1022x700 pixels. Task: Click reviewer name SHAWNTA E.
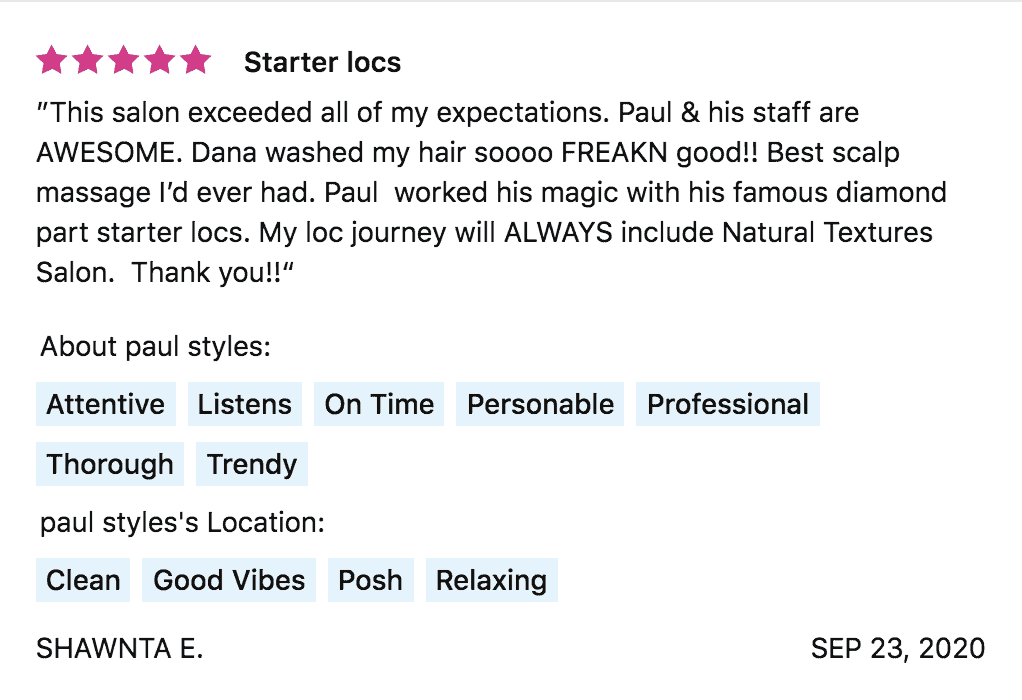point(120,648)
